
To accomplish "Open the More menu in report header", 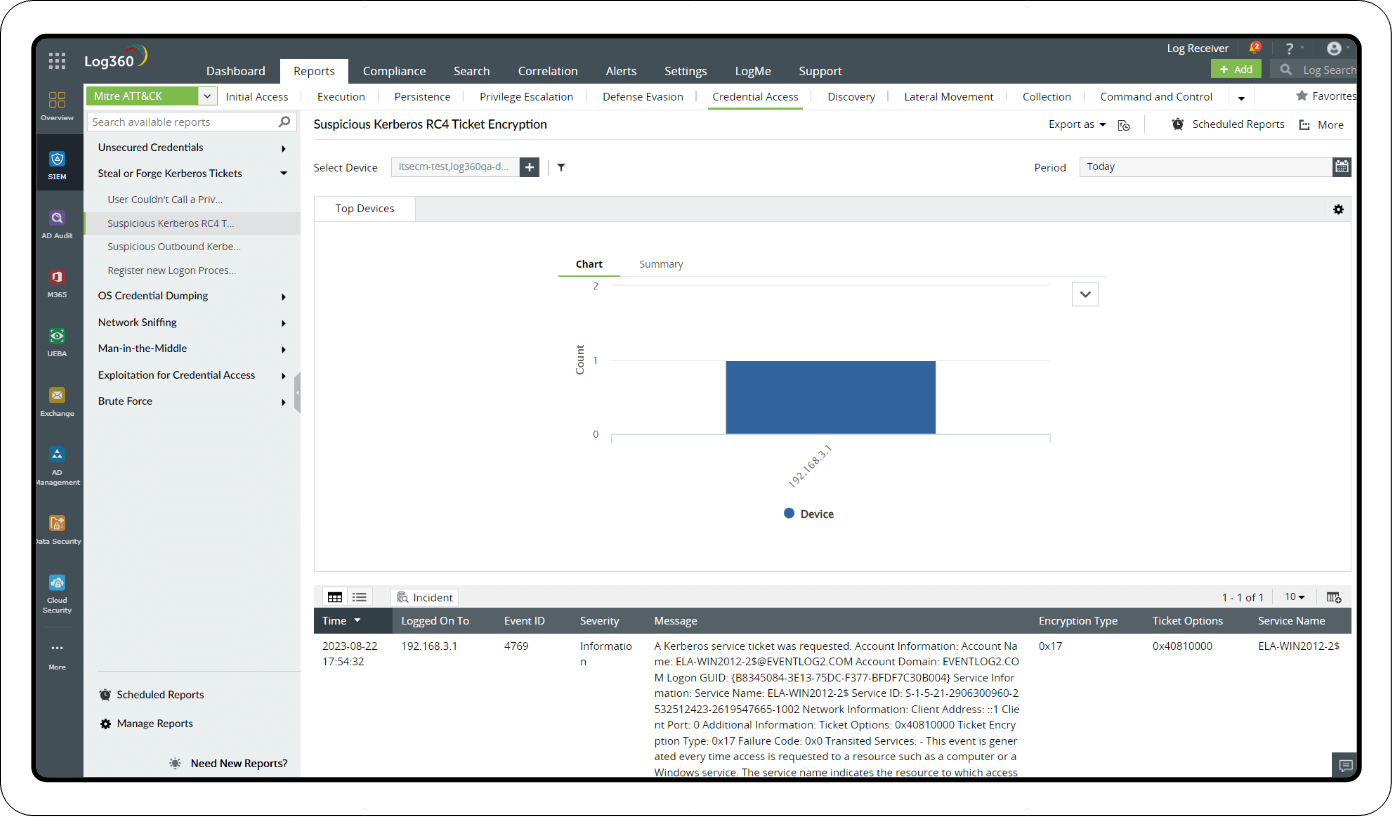I will click(1322, 125).
